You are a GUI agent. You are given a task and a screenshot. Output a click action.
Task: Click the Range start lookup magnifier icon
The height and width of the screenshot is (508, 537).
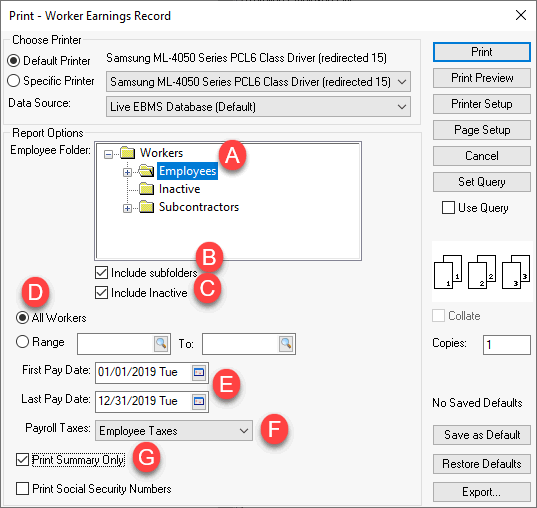click(x=161, y=344)
